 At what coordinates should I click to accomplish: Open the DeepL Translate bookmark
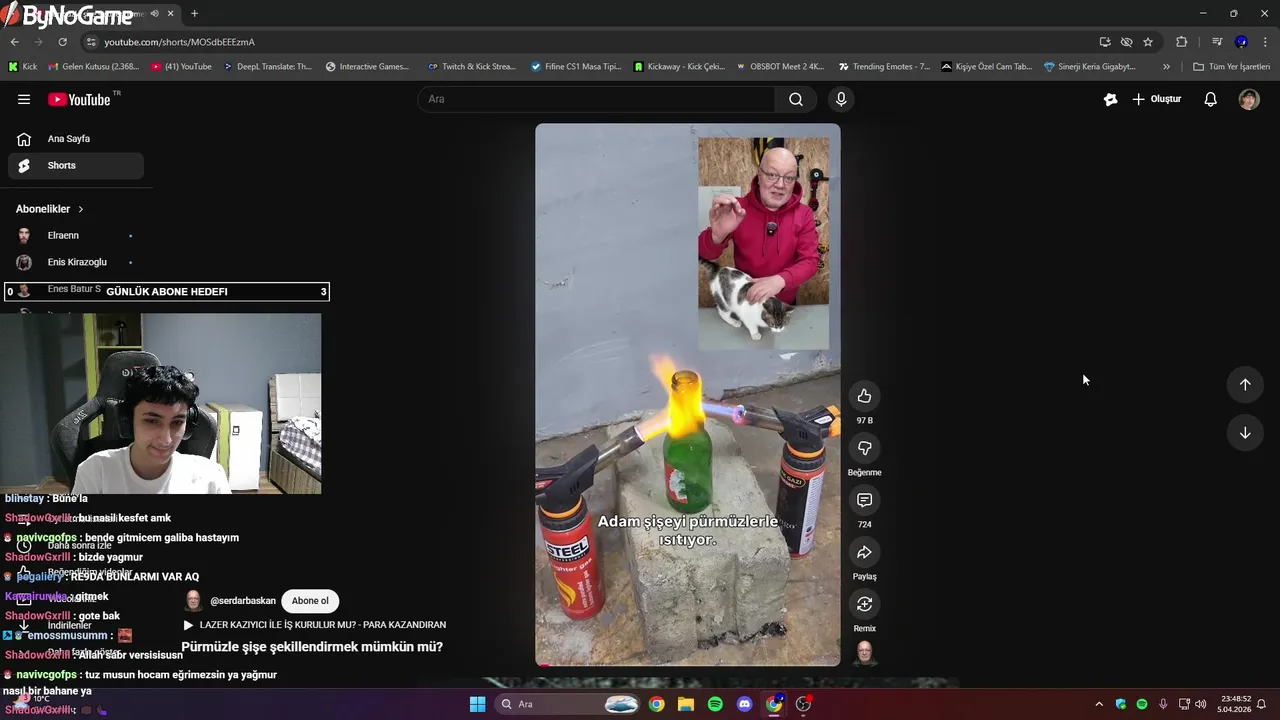(x=267, y=67)
